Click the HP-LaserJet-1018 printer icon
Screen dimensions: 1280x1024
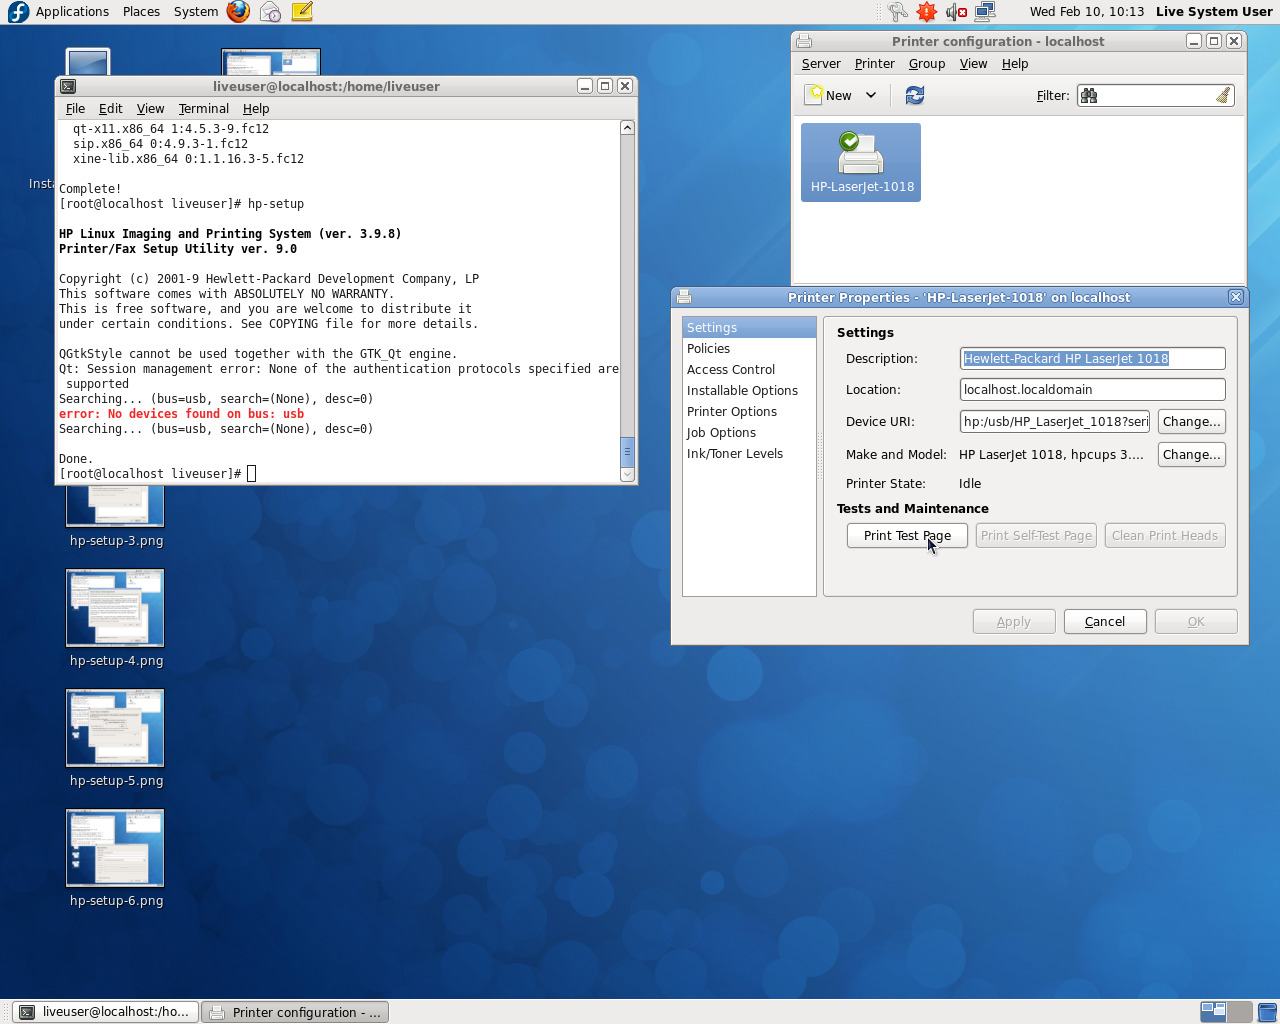click(x=860, y=162)
